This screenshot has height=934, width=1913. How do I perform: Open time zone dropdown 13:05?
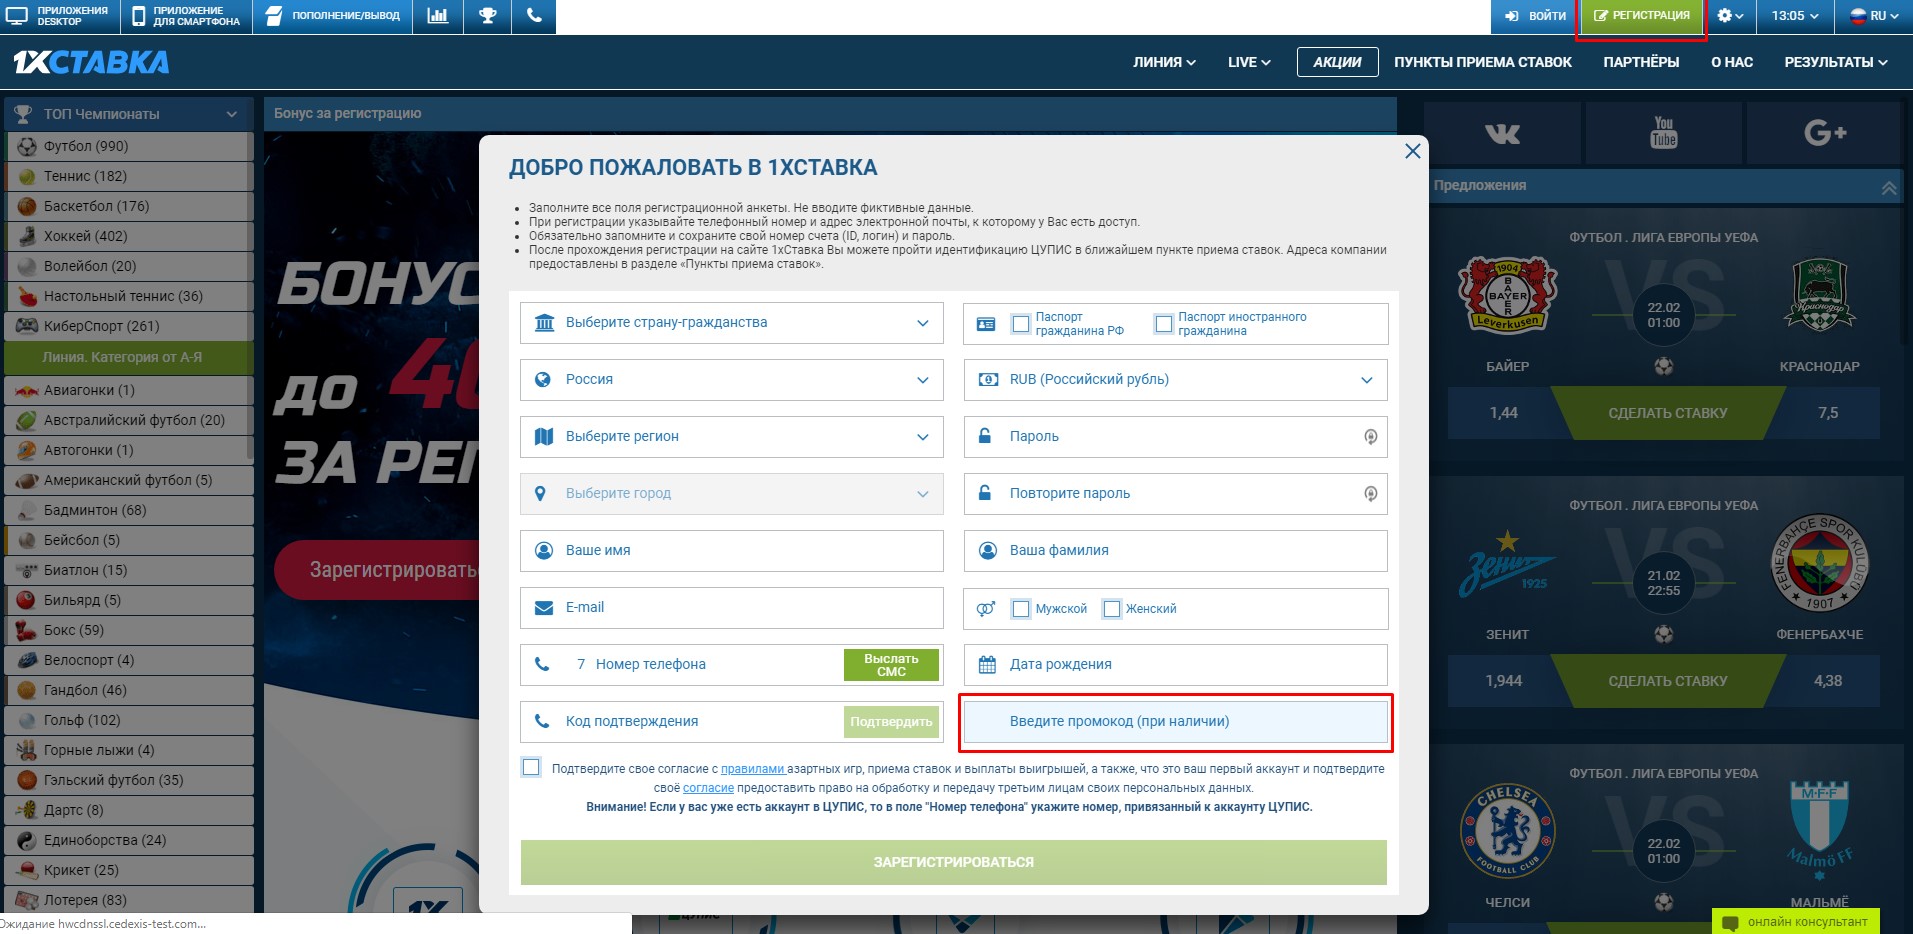coord(1794,16)
